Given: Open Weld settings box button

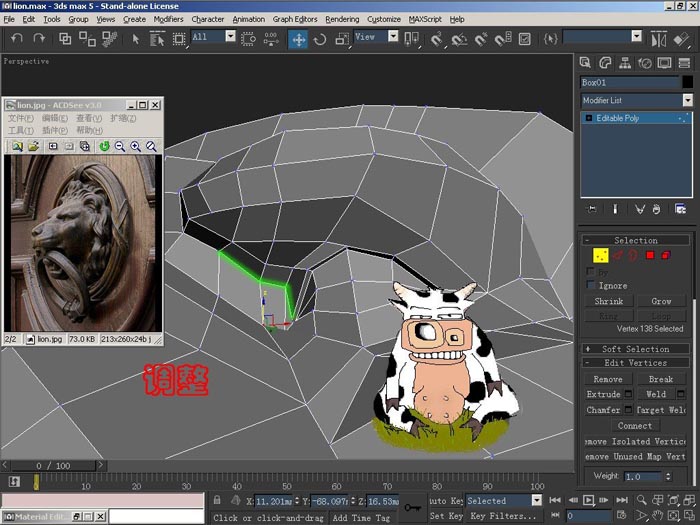Looking at the screenshot, I should (681, 394).
